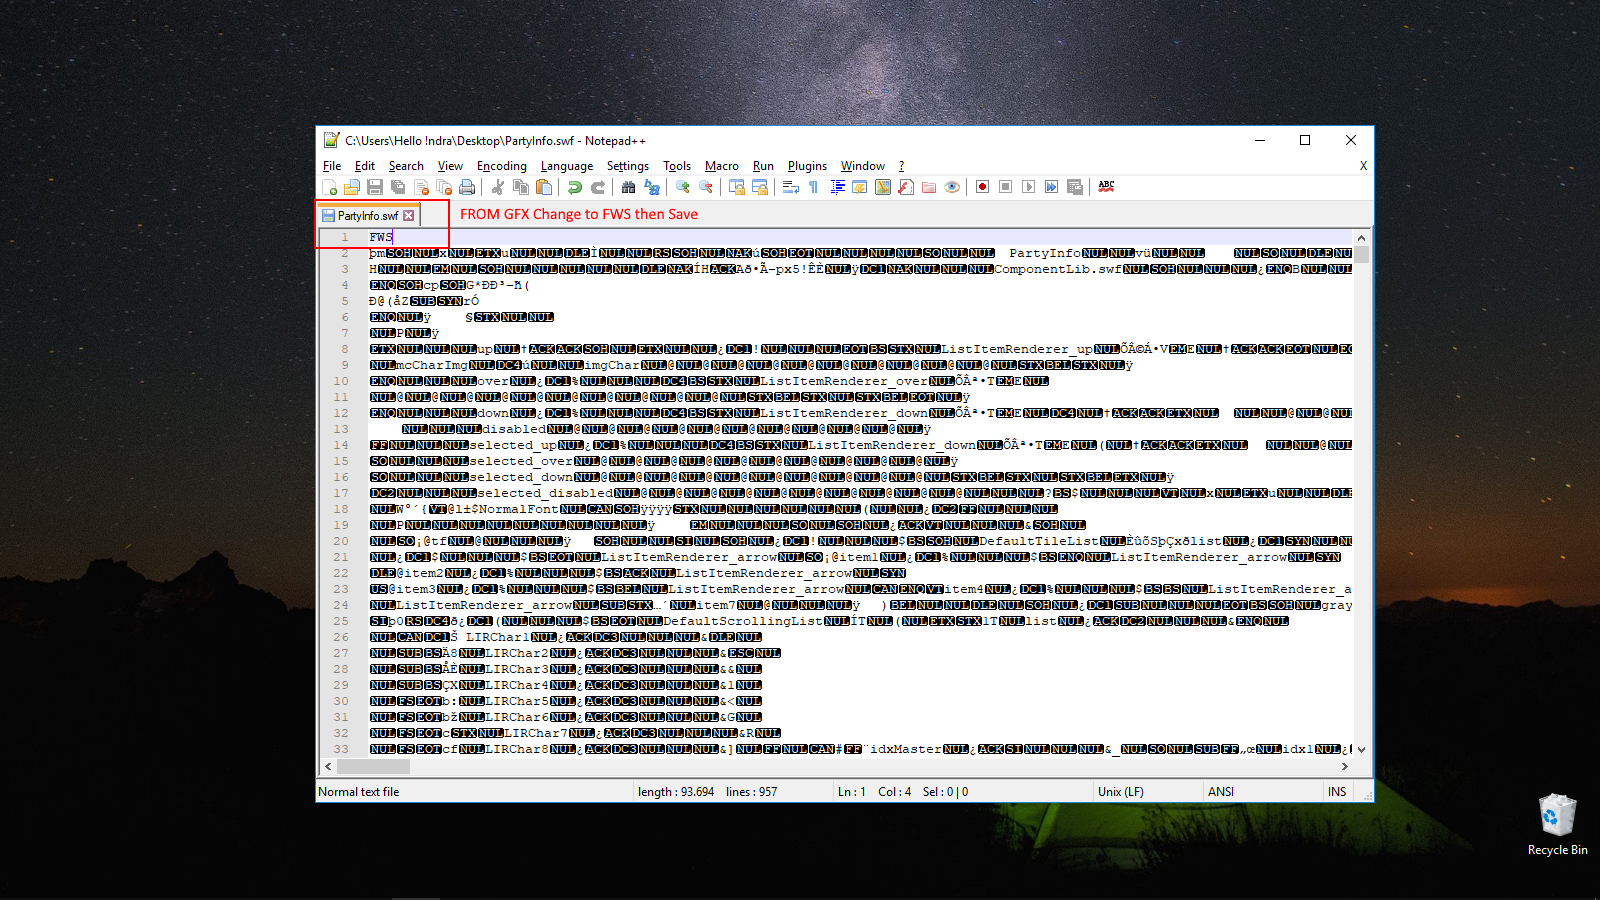The height and width of the screenshot is (900, 1600).
Task: Create a new file
Action: click(x=330, y=187)
